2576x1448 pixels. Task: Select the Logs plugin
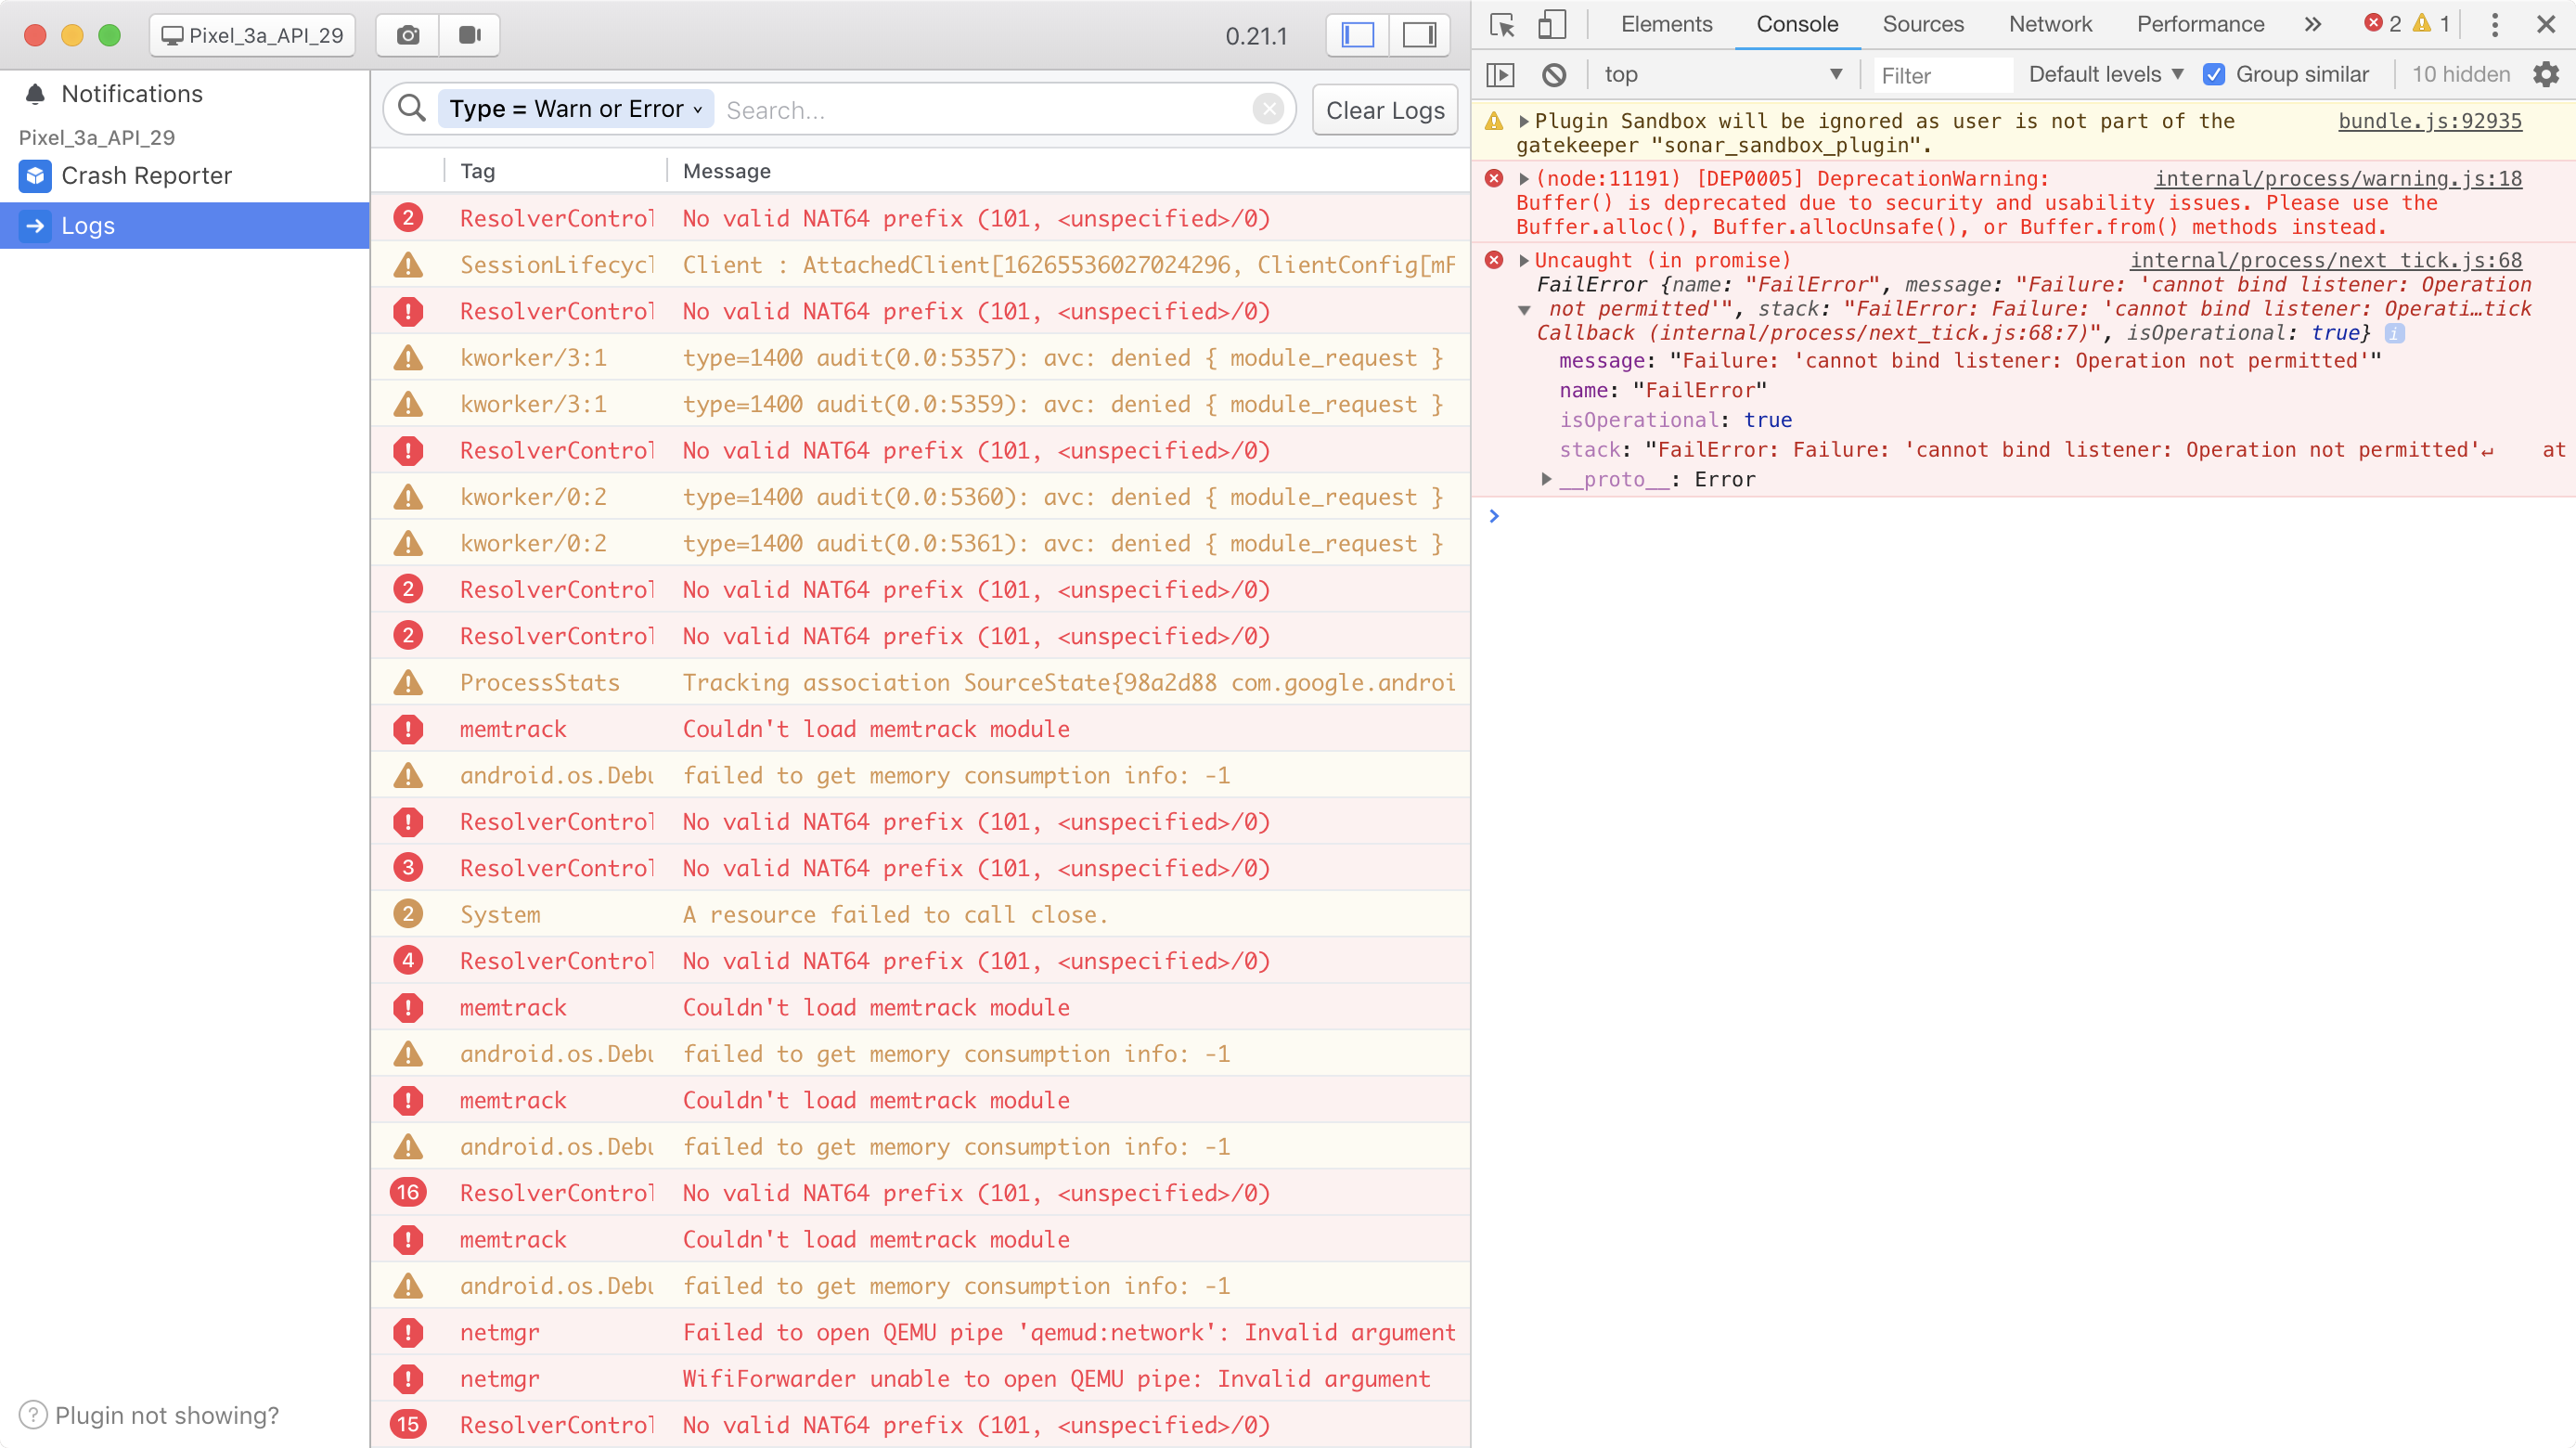click(x=185, y=226)
